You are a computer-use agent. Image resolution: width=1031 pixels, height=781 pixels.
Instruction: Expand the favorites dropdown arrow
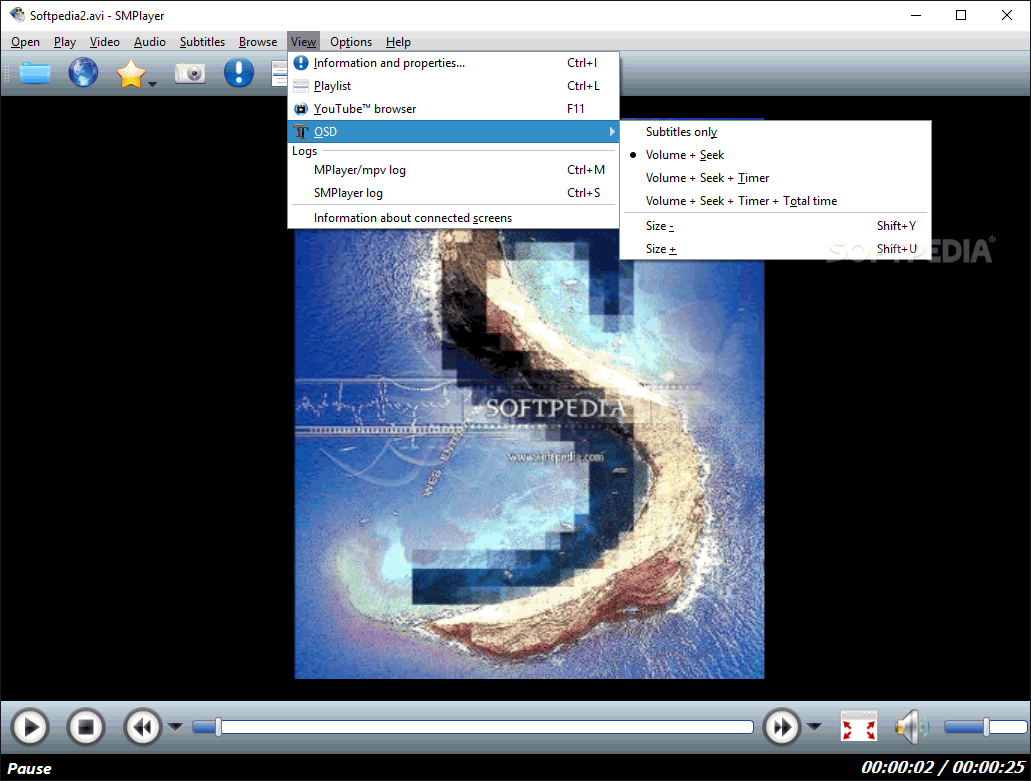pos(153,84)
